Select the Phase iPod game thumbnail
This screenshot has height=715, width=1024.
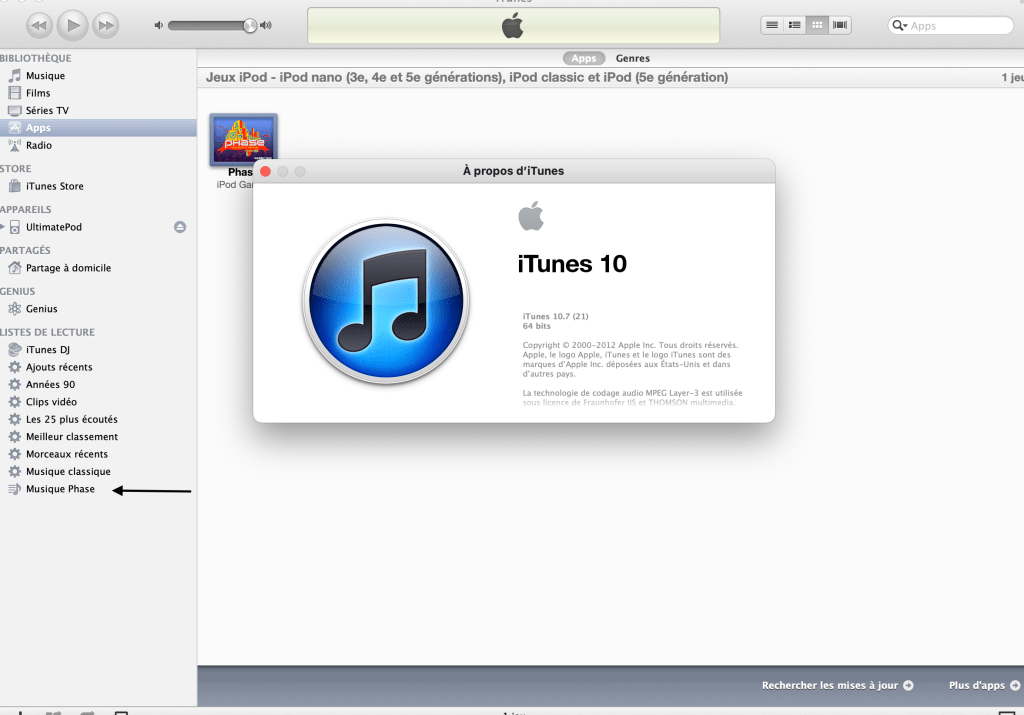pos(243,140)
